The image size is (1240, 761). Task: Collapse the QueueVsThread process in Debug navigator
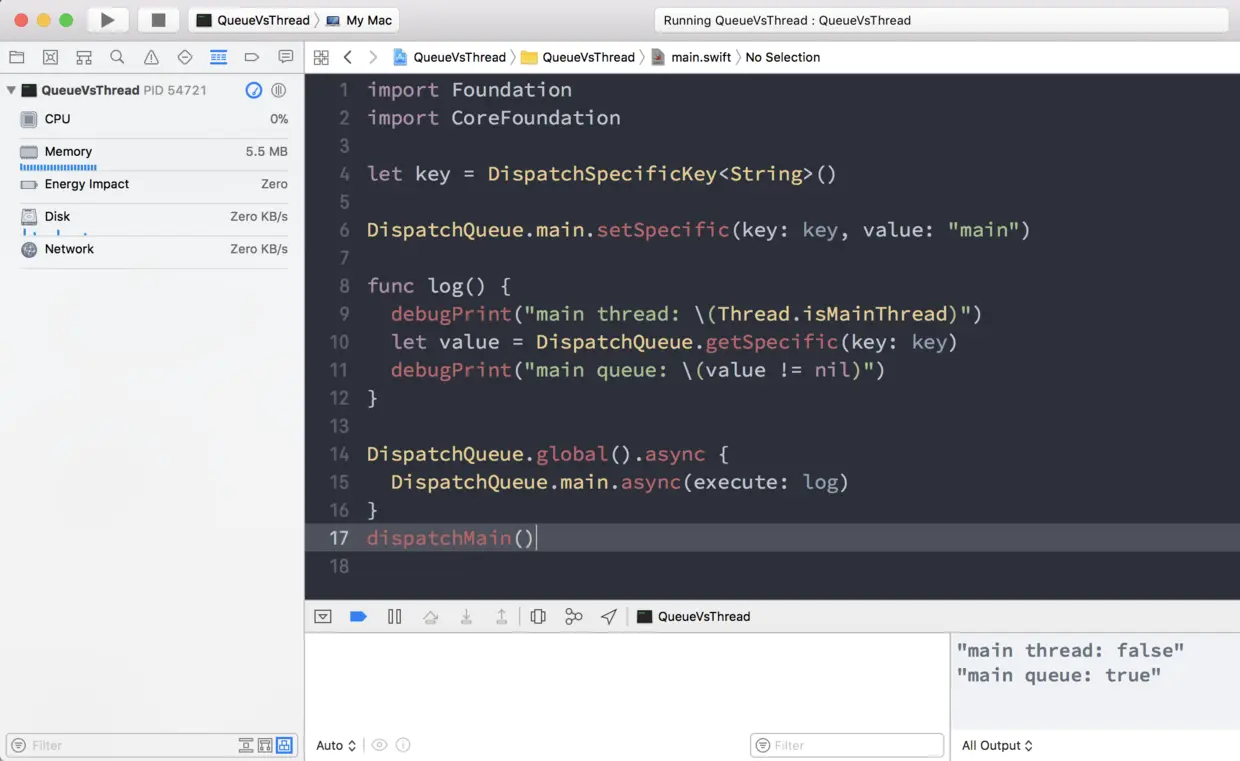tap(10, 90)
